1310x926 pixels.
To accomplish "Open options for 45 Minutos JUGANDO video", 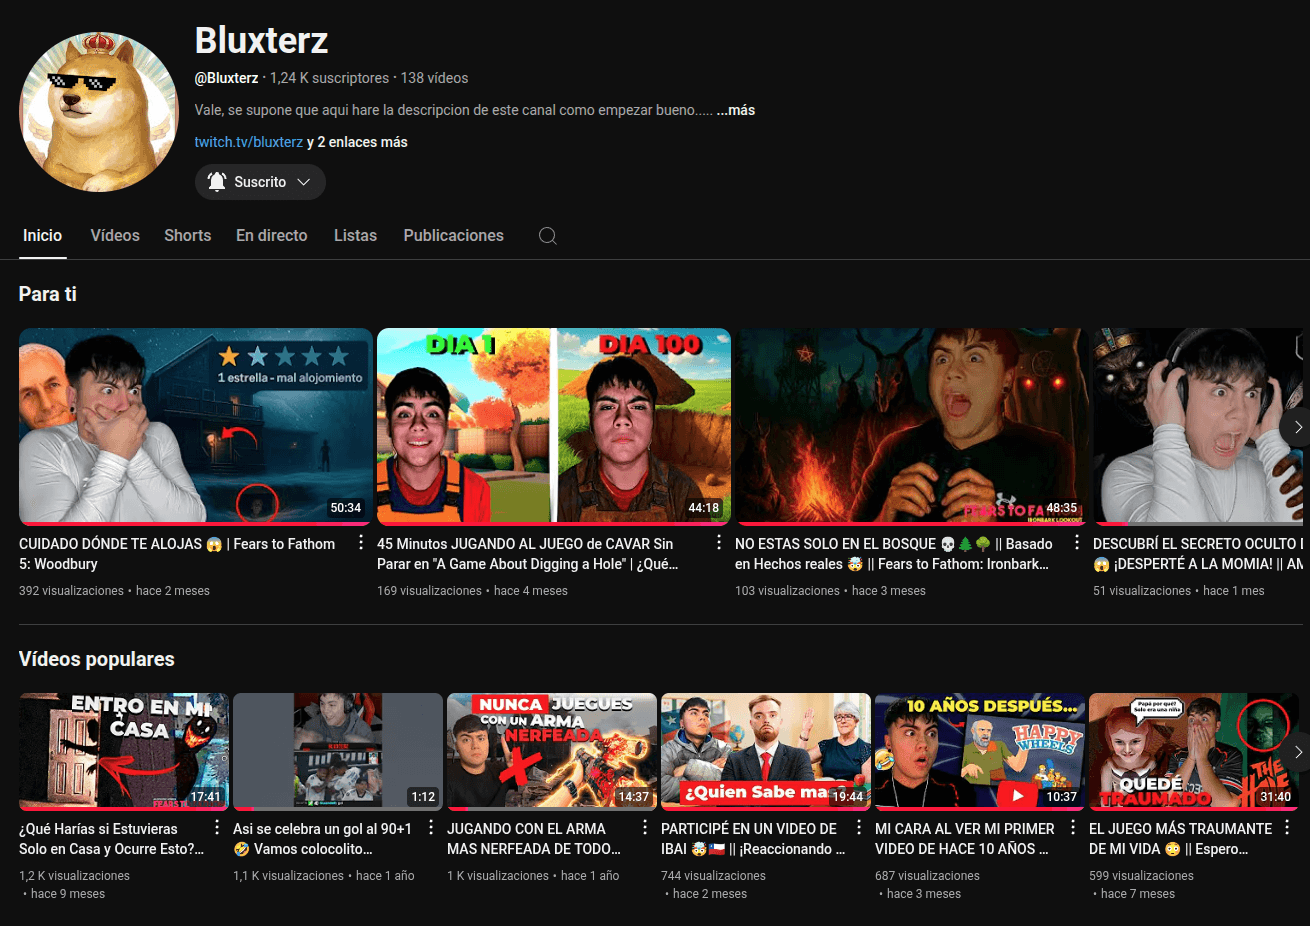I will point(719,543).
